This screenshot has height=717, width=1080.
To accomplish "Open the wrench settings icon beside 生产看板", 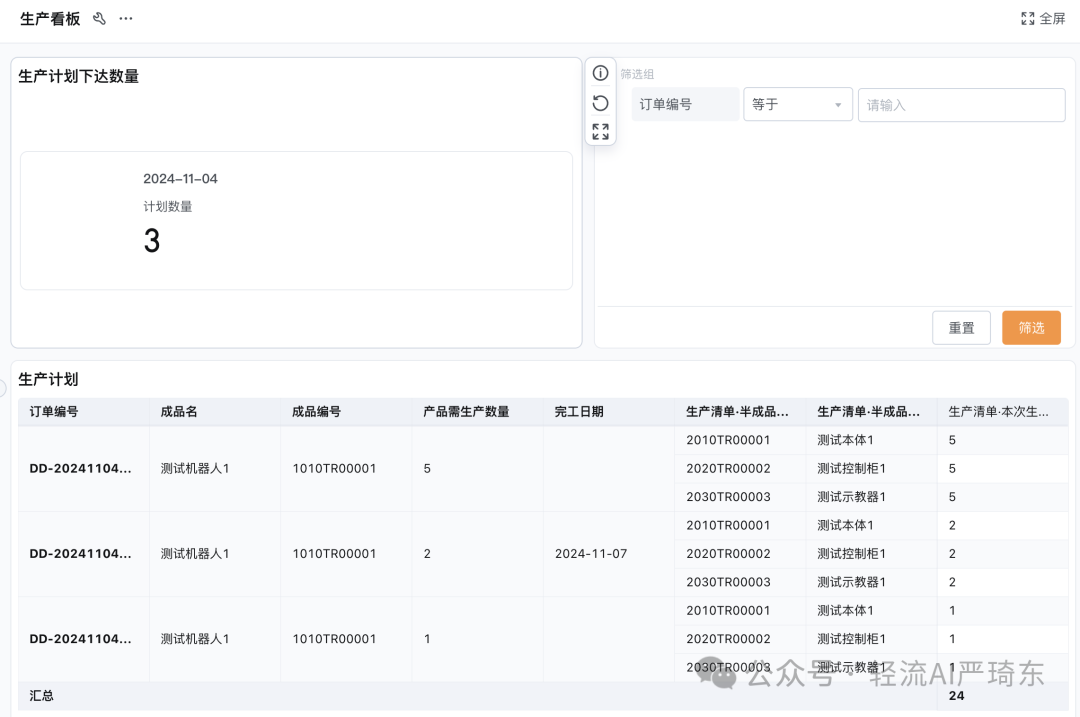I will click(x=99, y=19).
